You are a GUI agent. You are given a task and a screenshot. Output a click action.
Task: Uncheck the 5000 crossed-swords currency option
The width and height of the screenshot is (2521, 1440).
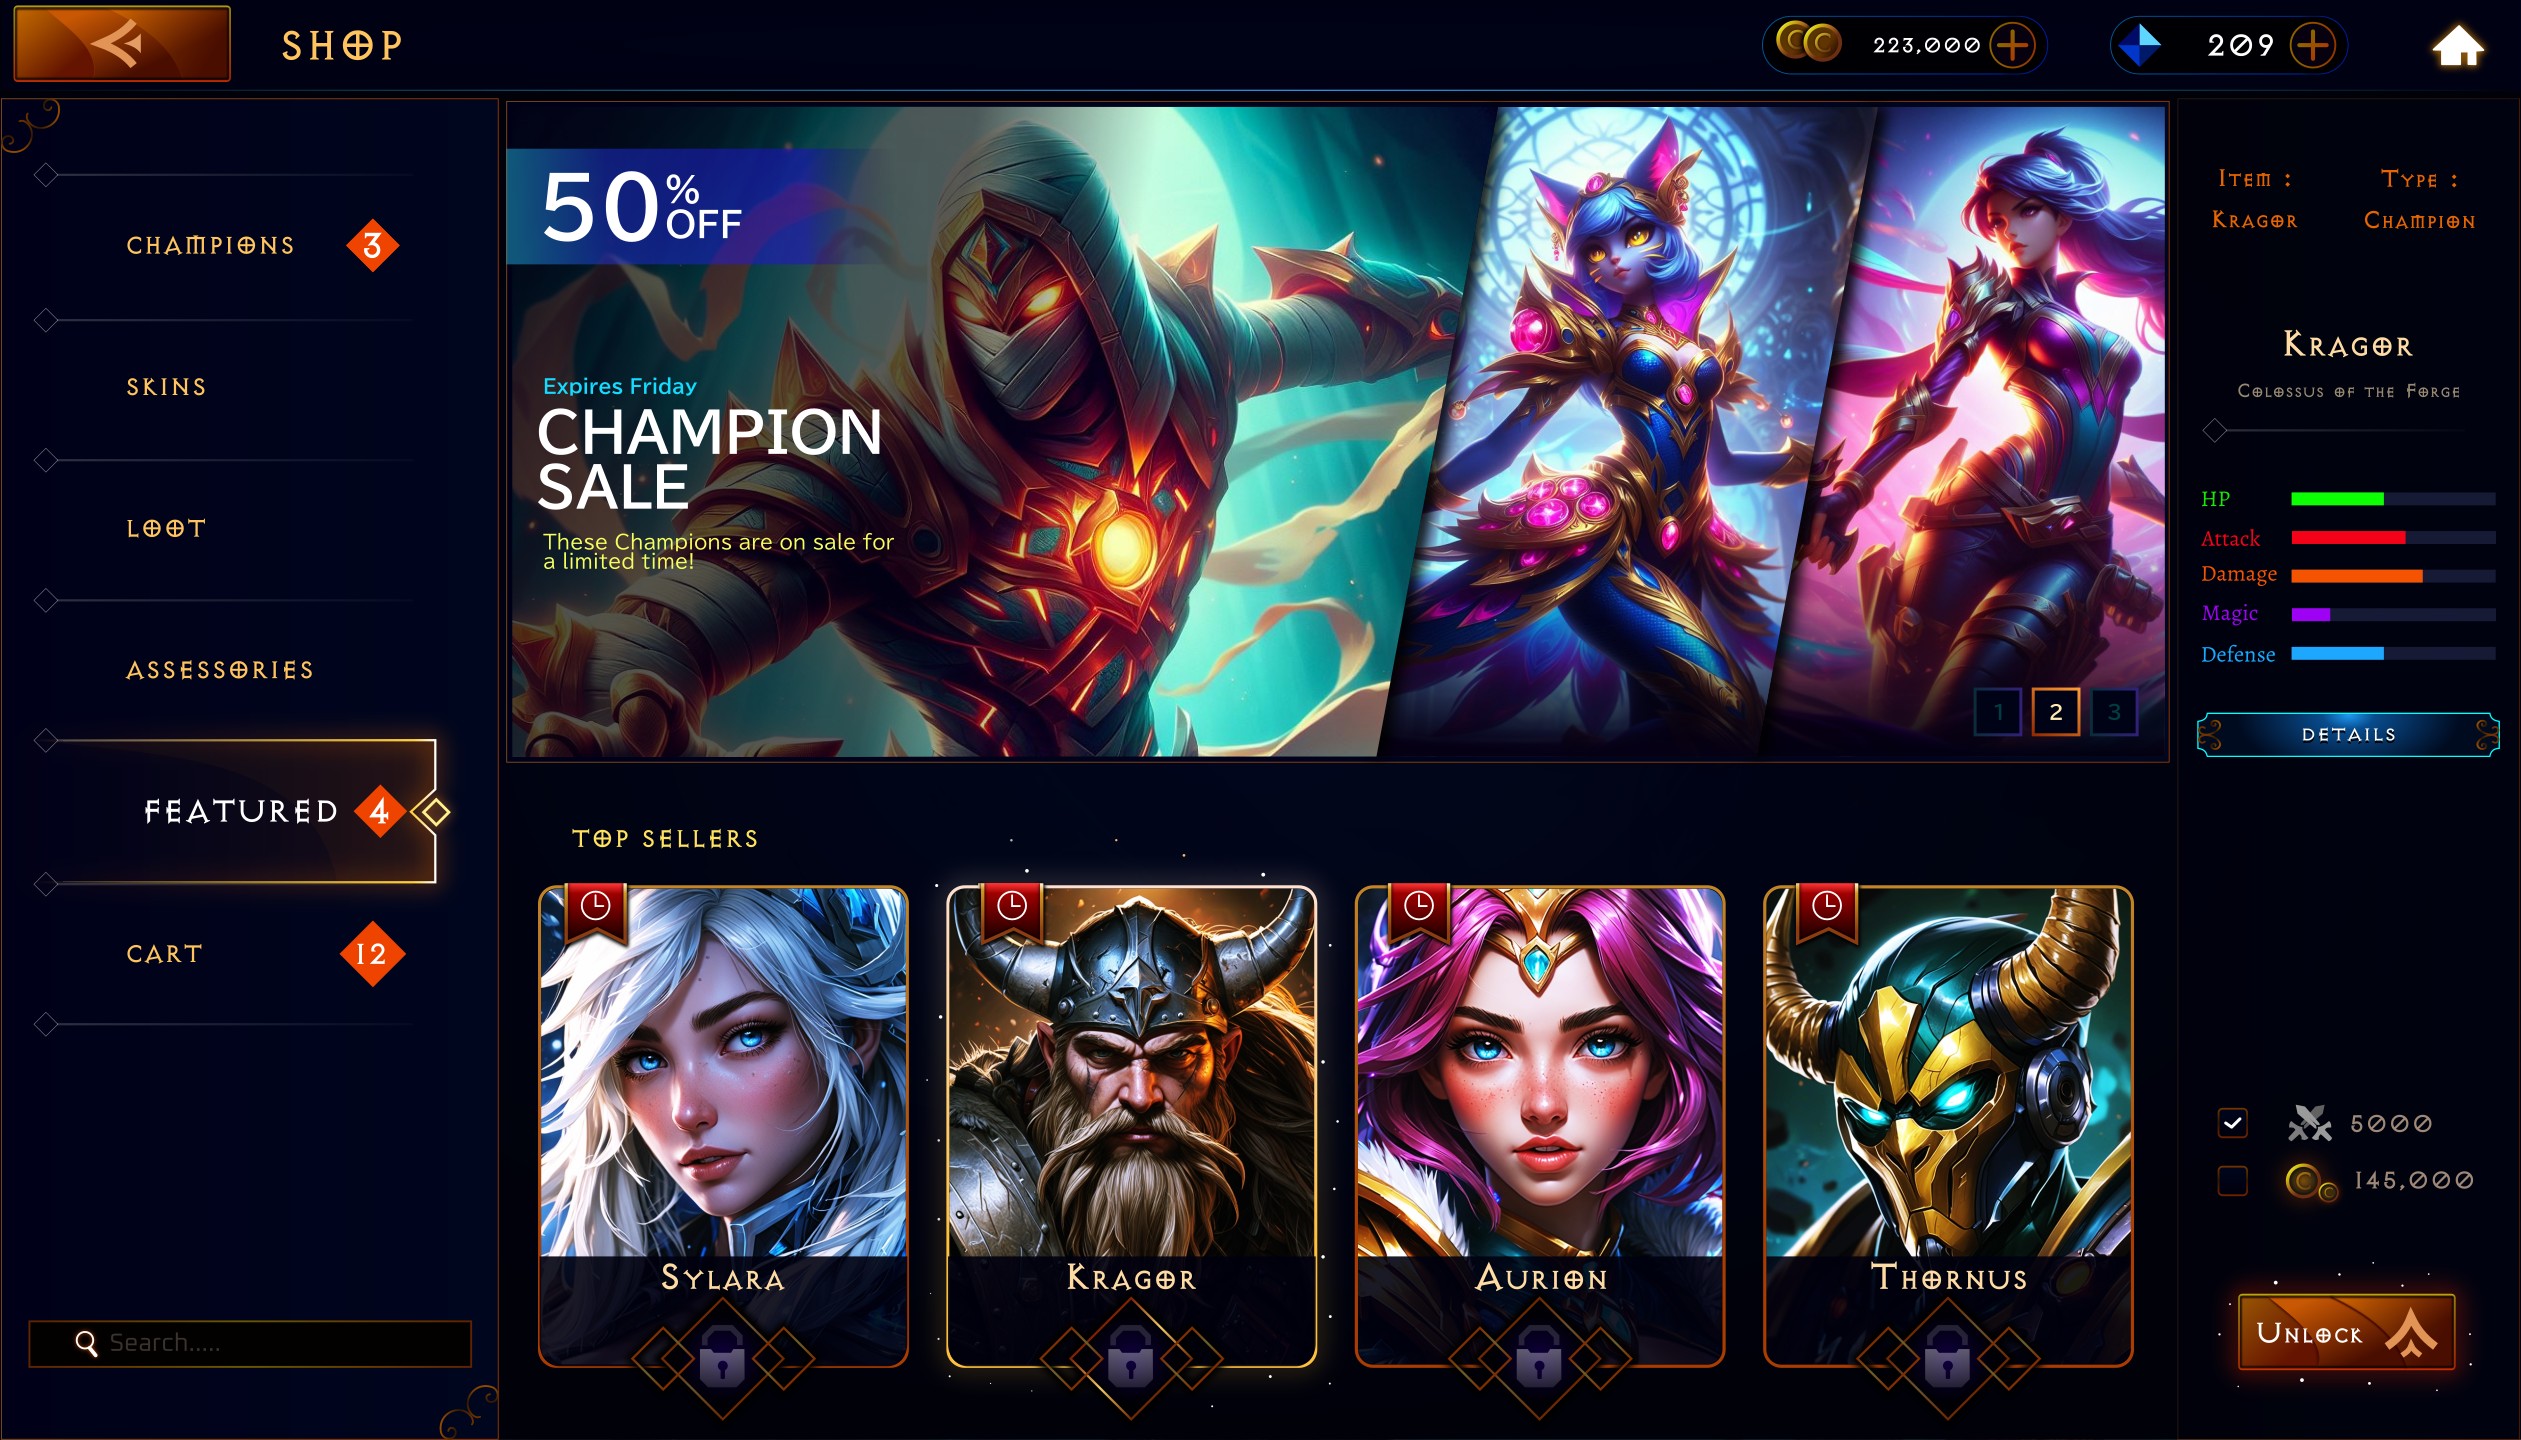(2232, 1123)
